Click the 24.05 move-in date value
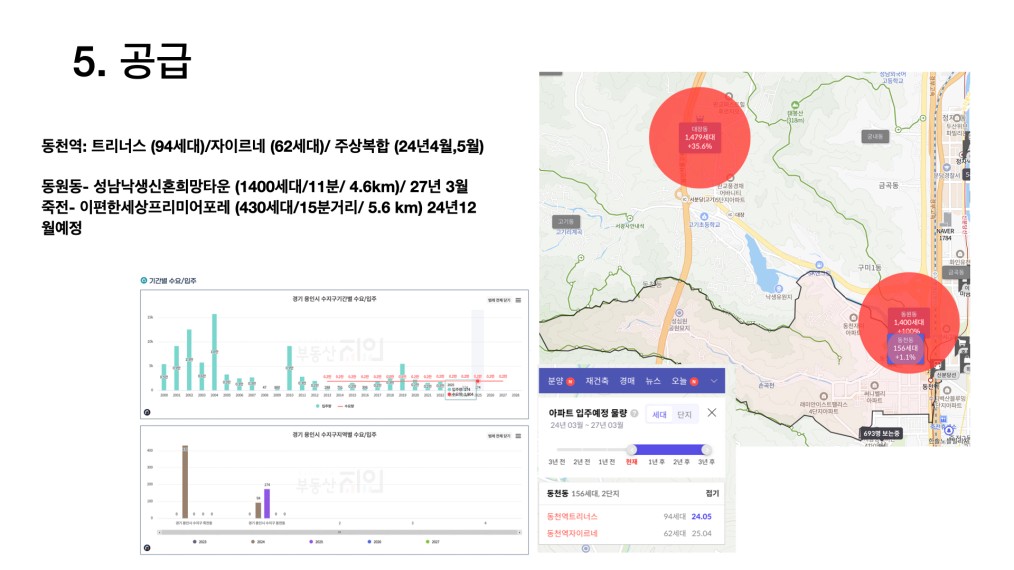The height and width of the screenshot is (570, 1014). [702, 516]
